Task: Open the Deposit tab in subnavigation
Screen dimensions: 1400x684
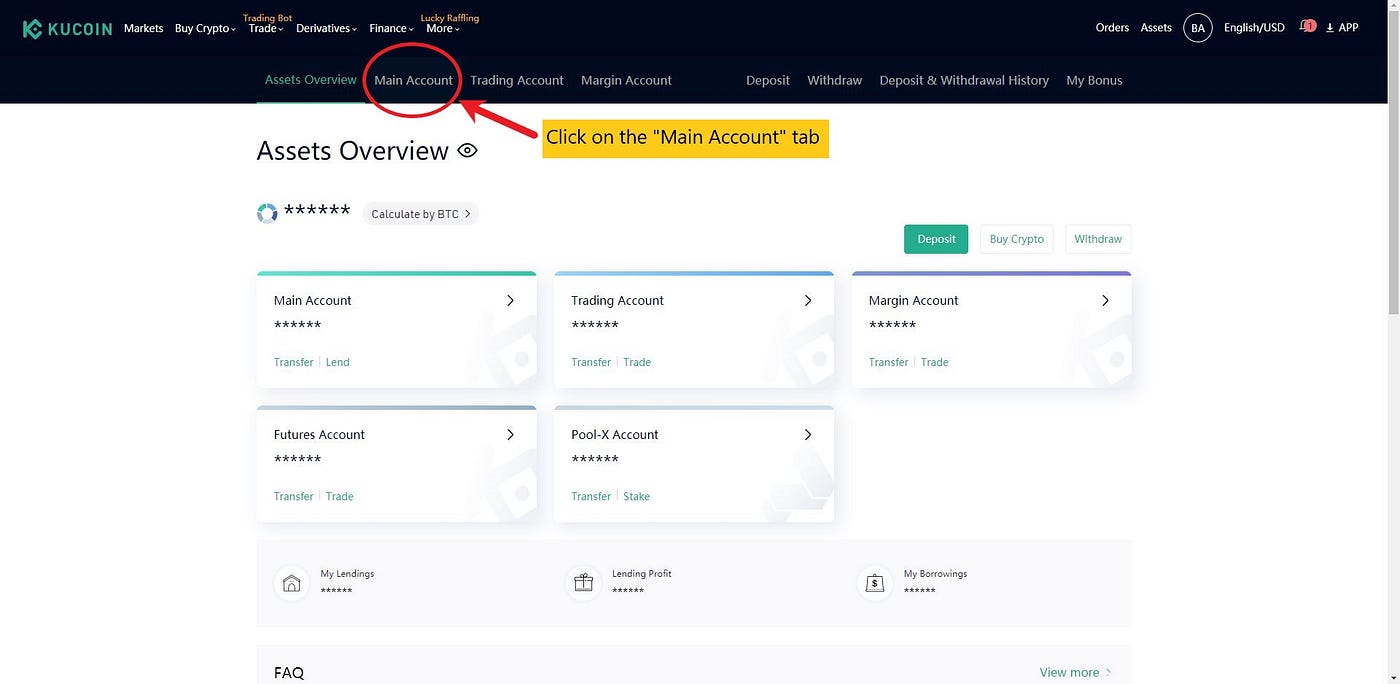Action: pos(768,80)
